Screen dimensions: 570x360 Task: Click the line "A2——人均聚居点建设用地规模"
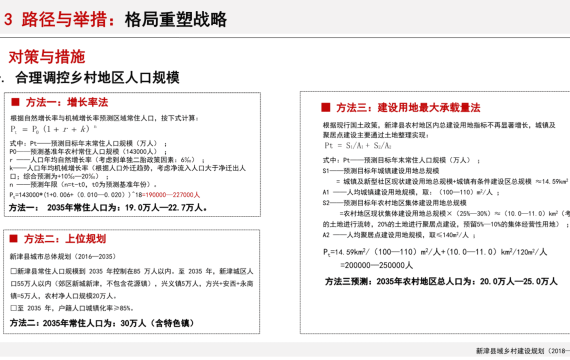coord(399,235)
